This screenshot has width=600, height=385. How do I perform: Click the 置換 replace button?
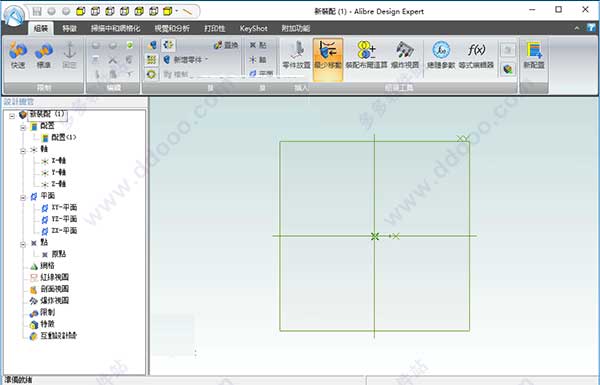point(226,45)
